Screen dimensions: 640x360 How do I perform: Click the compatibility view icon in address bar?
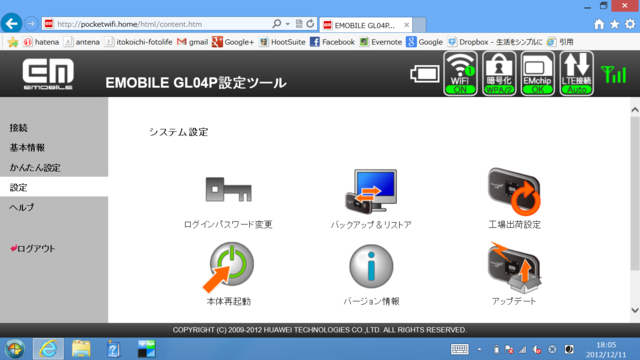click(x=299, y=24)
